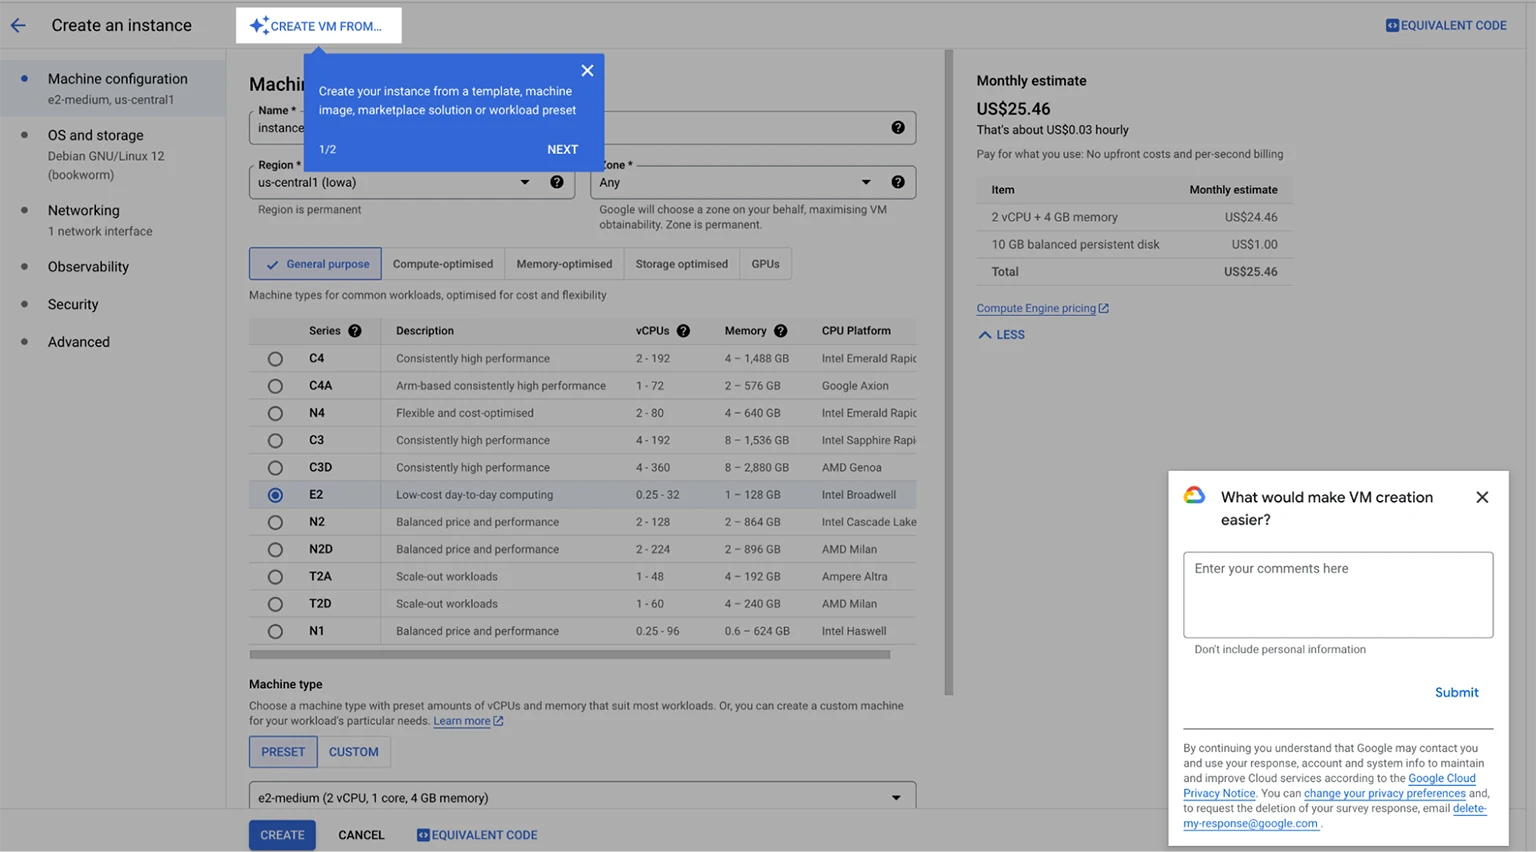1536x852 pixels.
Task: Select the N2 series radio button
Action: pyautogui.click(x=275, y=522)
